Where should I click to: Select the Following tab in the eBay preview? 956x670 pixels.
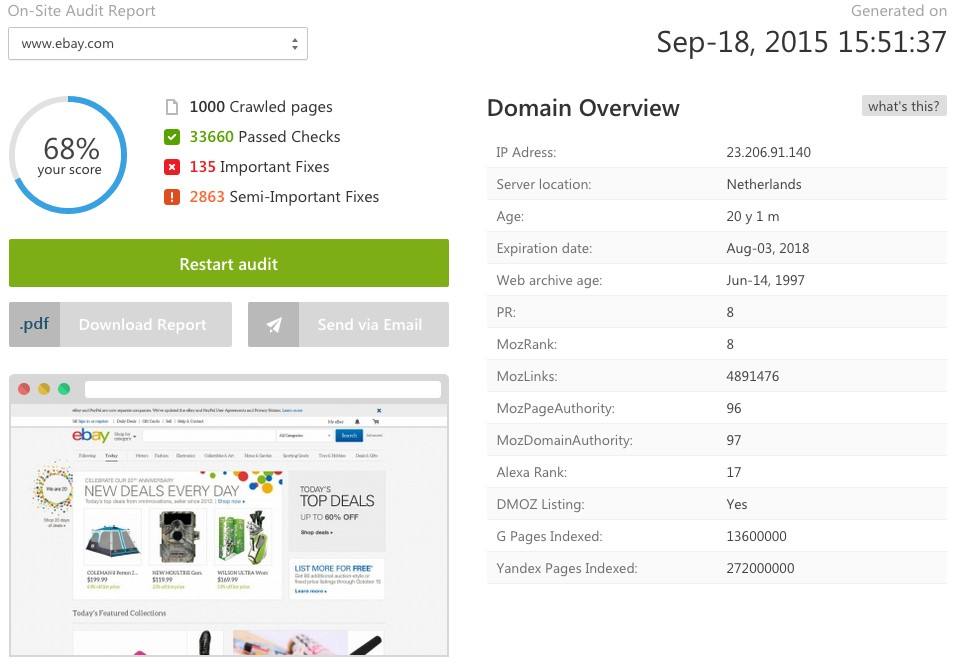87,456
